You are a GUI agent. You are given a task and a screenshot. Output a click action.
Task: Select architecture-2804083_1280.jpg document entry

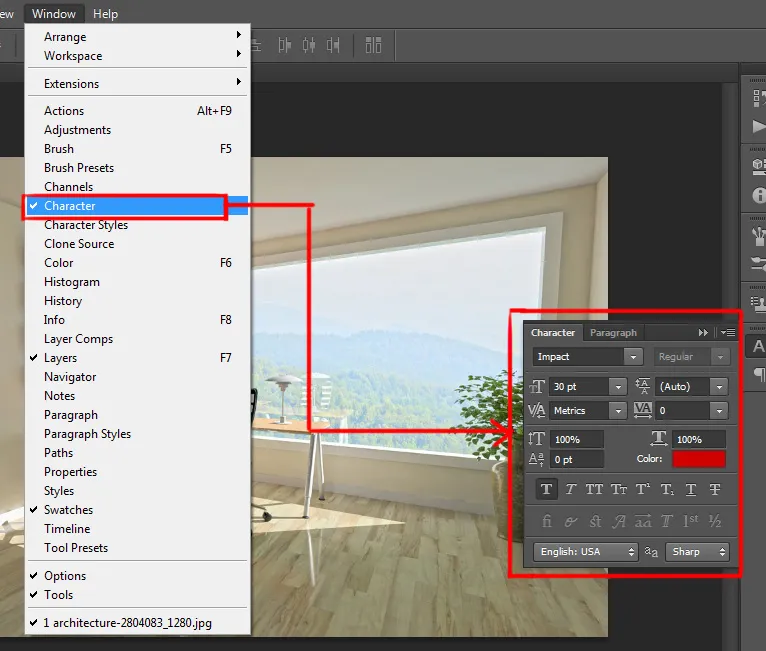tap(138, 623)
